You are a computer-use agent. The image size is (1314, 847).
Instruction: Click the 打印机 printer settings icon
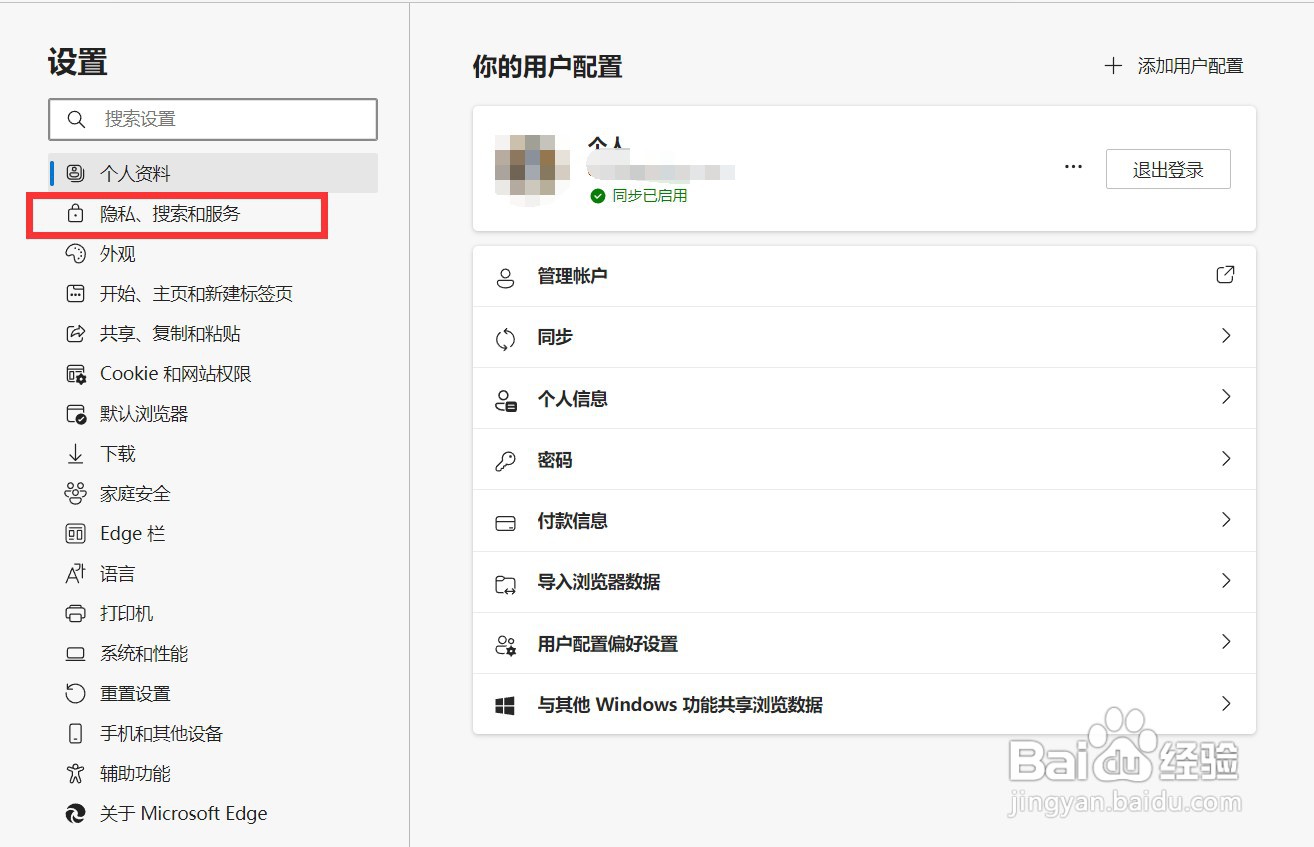click(76, 613)
